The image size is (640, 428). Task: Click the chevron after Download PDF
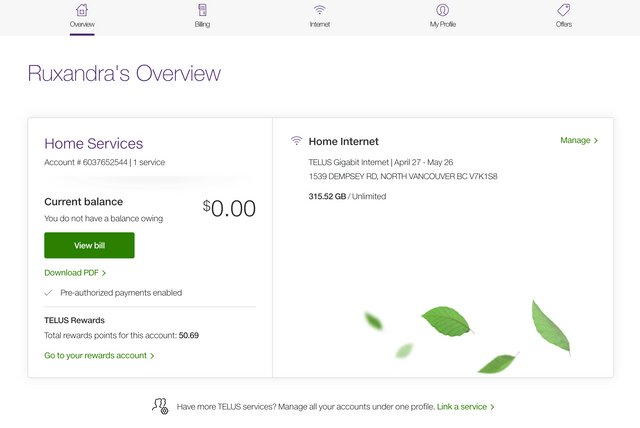[x=104, y=273]
